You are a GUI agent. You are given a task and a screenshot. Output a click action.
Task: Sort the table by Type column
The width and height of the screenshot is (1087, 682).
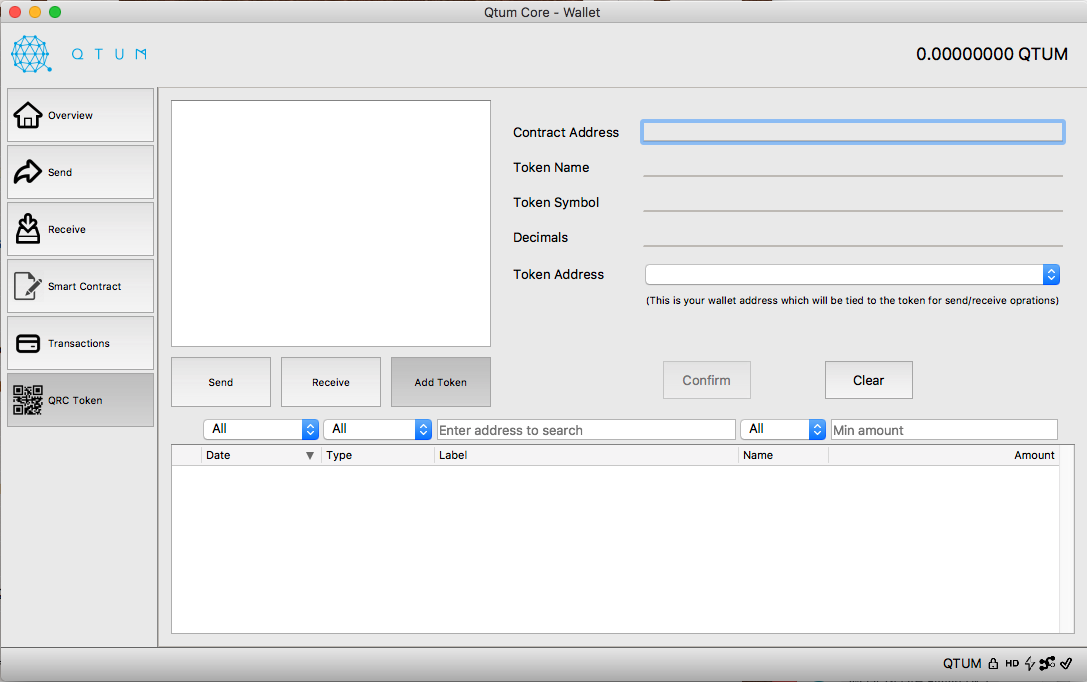(x=378, y=455)
